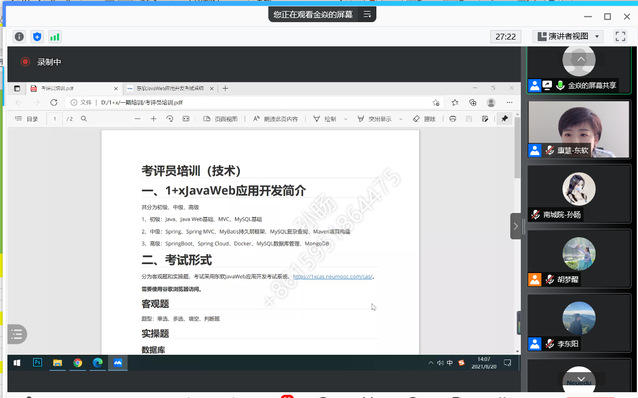Open the 演讲者视图 layout dropdown

click(568, 36)
